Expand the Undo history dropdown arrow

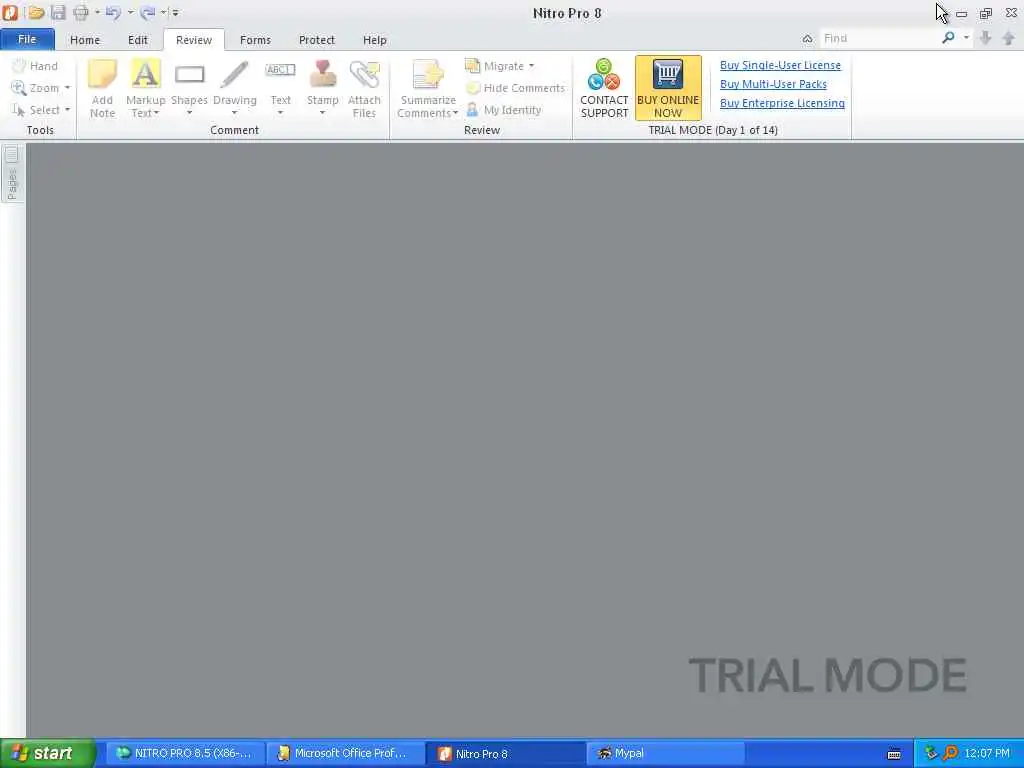pos(130,12)
